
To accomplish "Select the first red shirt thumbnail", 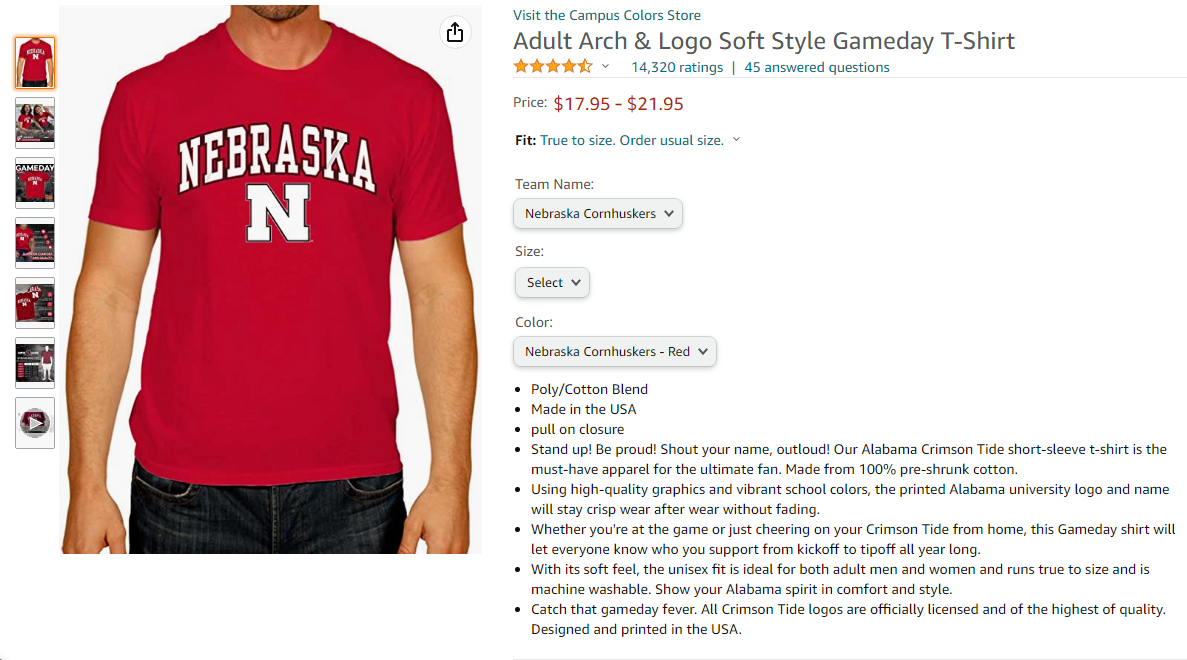I will [x=35, y=63].
